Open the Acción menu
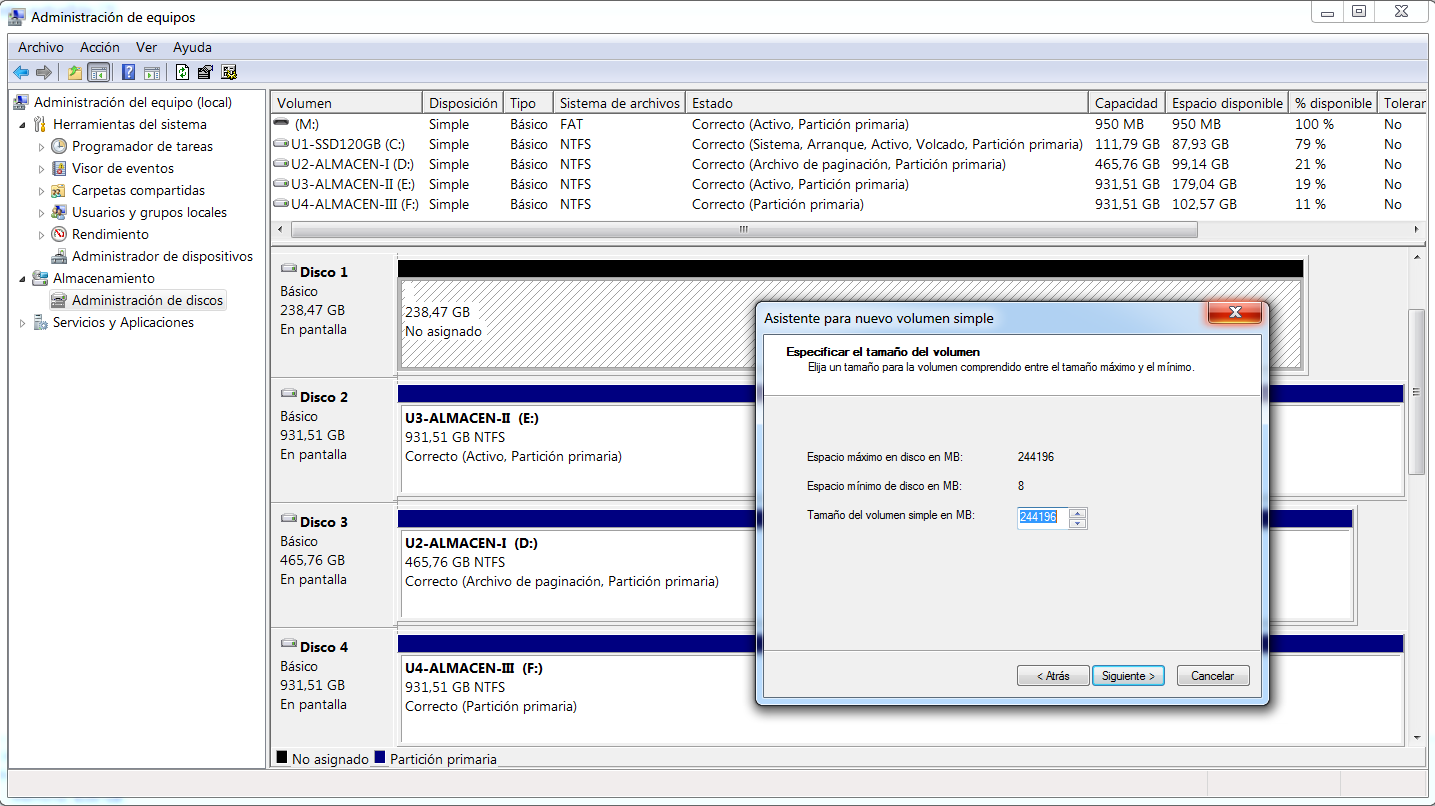1435x806 pixels. tap(99, 47)
